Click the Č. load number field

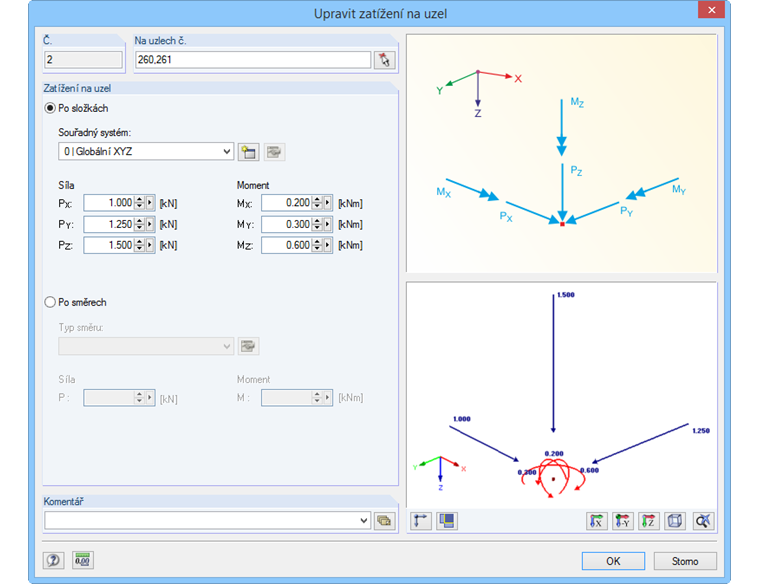(83, 60)
